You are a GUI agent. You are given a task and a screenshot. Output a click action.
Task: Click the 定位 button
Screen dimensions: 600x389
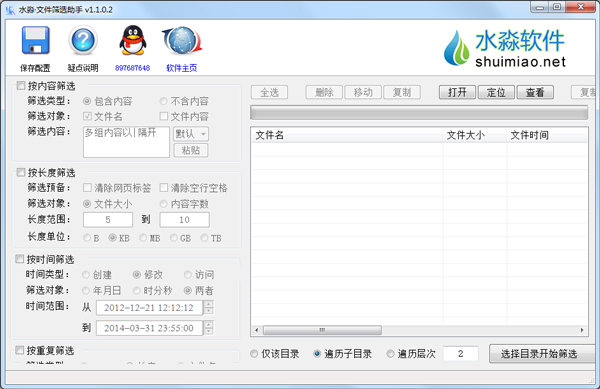(x=496, y=92)
